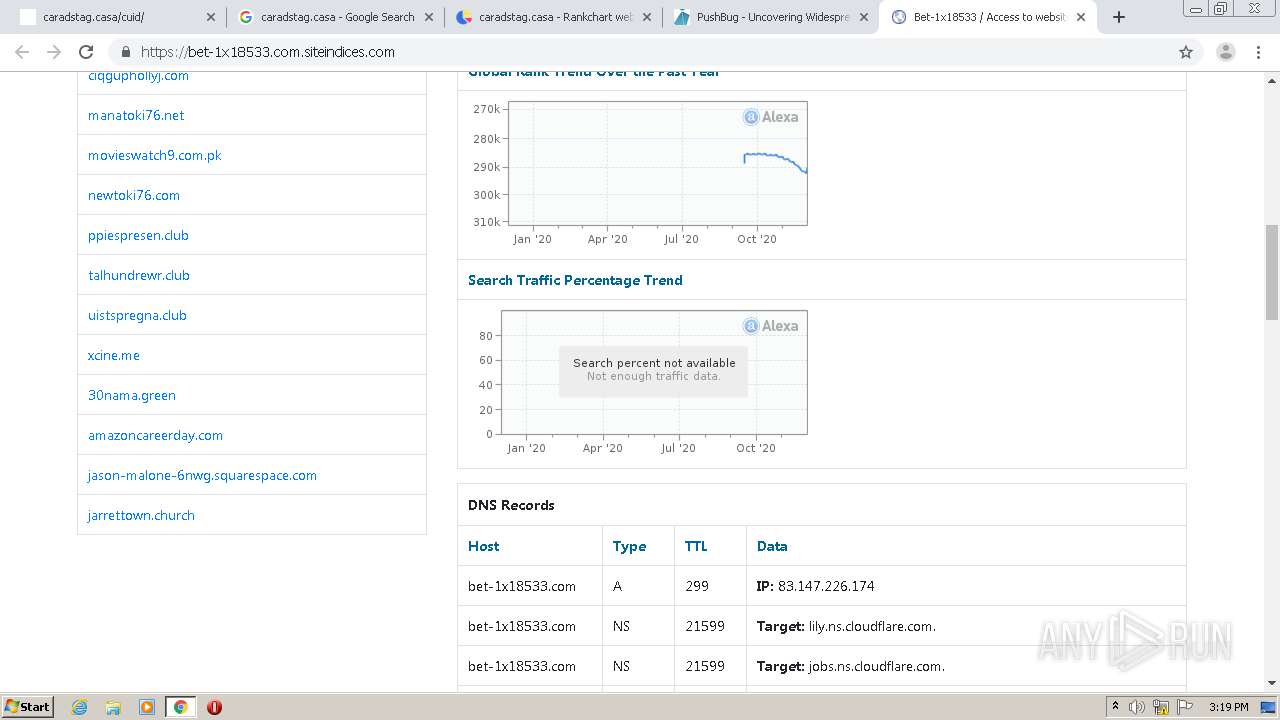Close the caradstag.casa/cuid/ tab

(x=210, y=17)
